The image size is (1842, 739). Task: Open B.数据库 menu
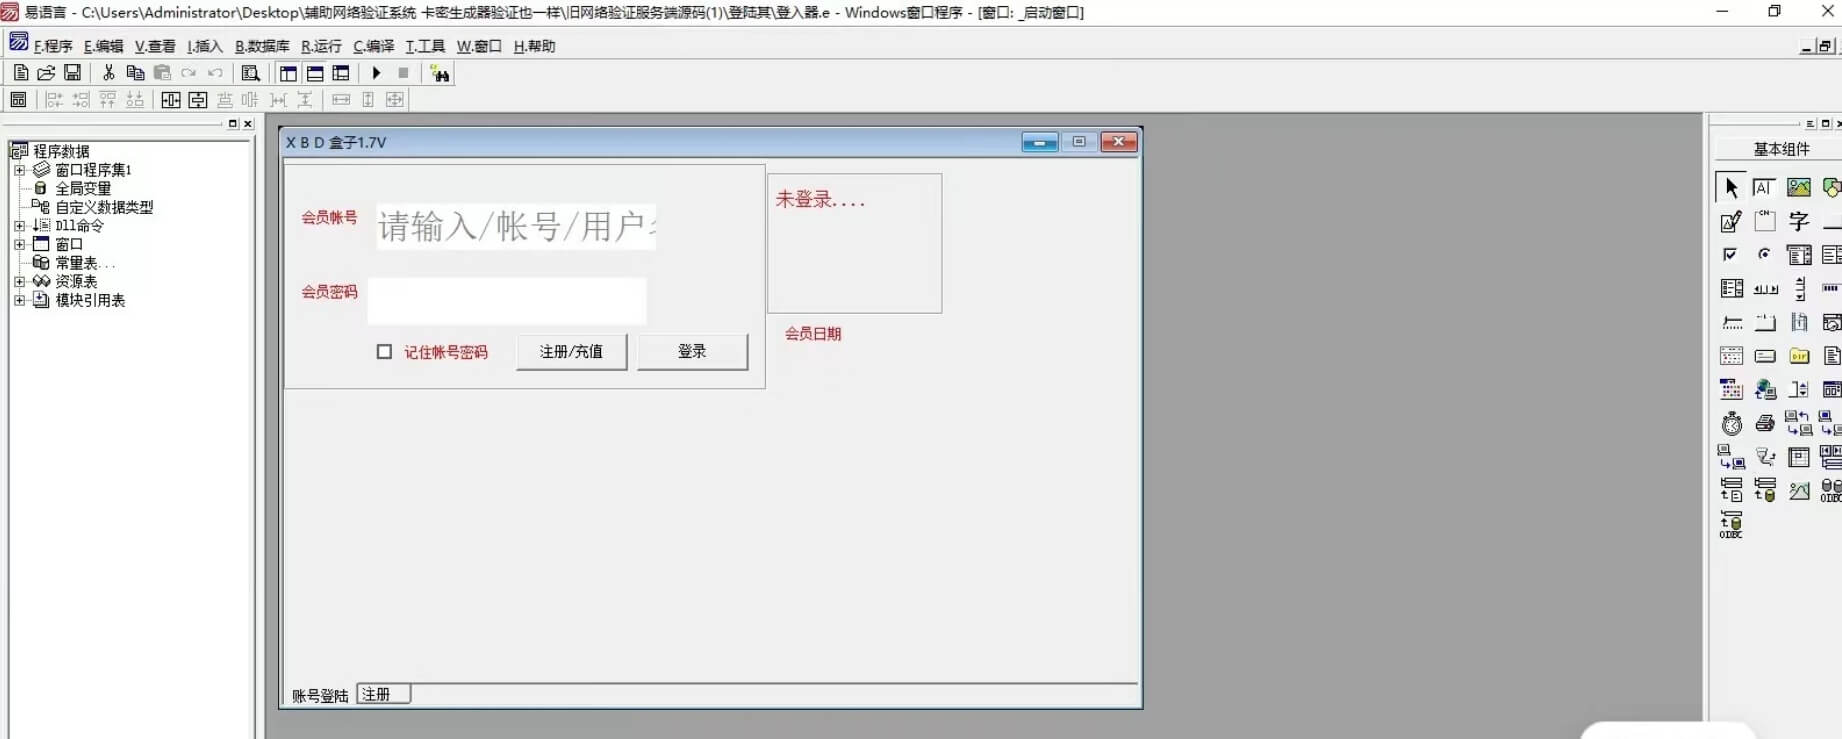262,46
